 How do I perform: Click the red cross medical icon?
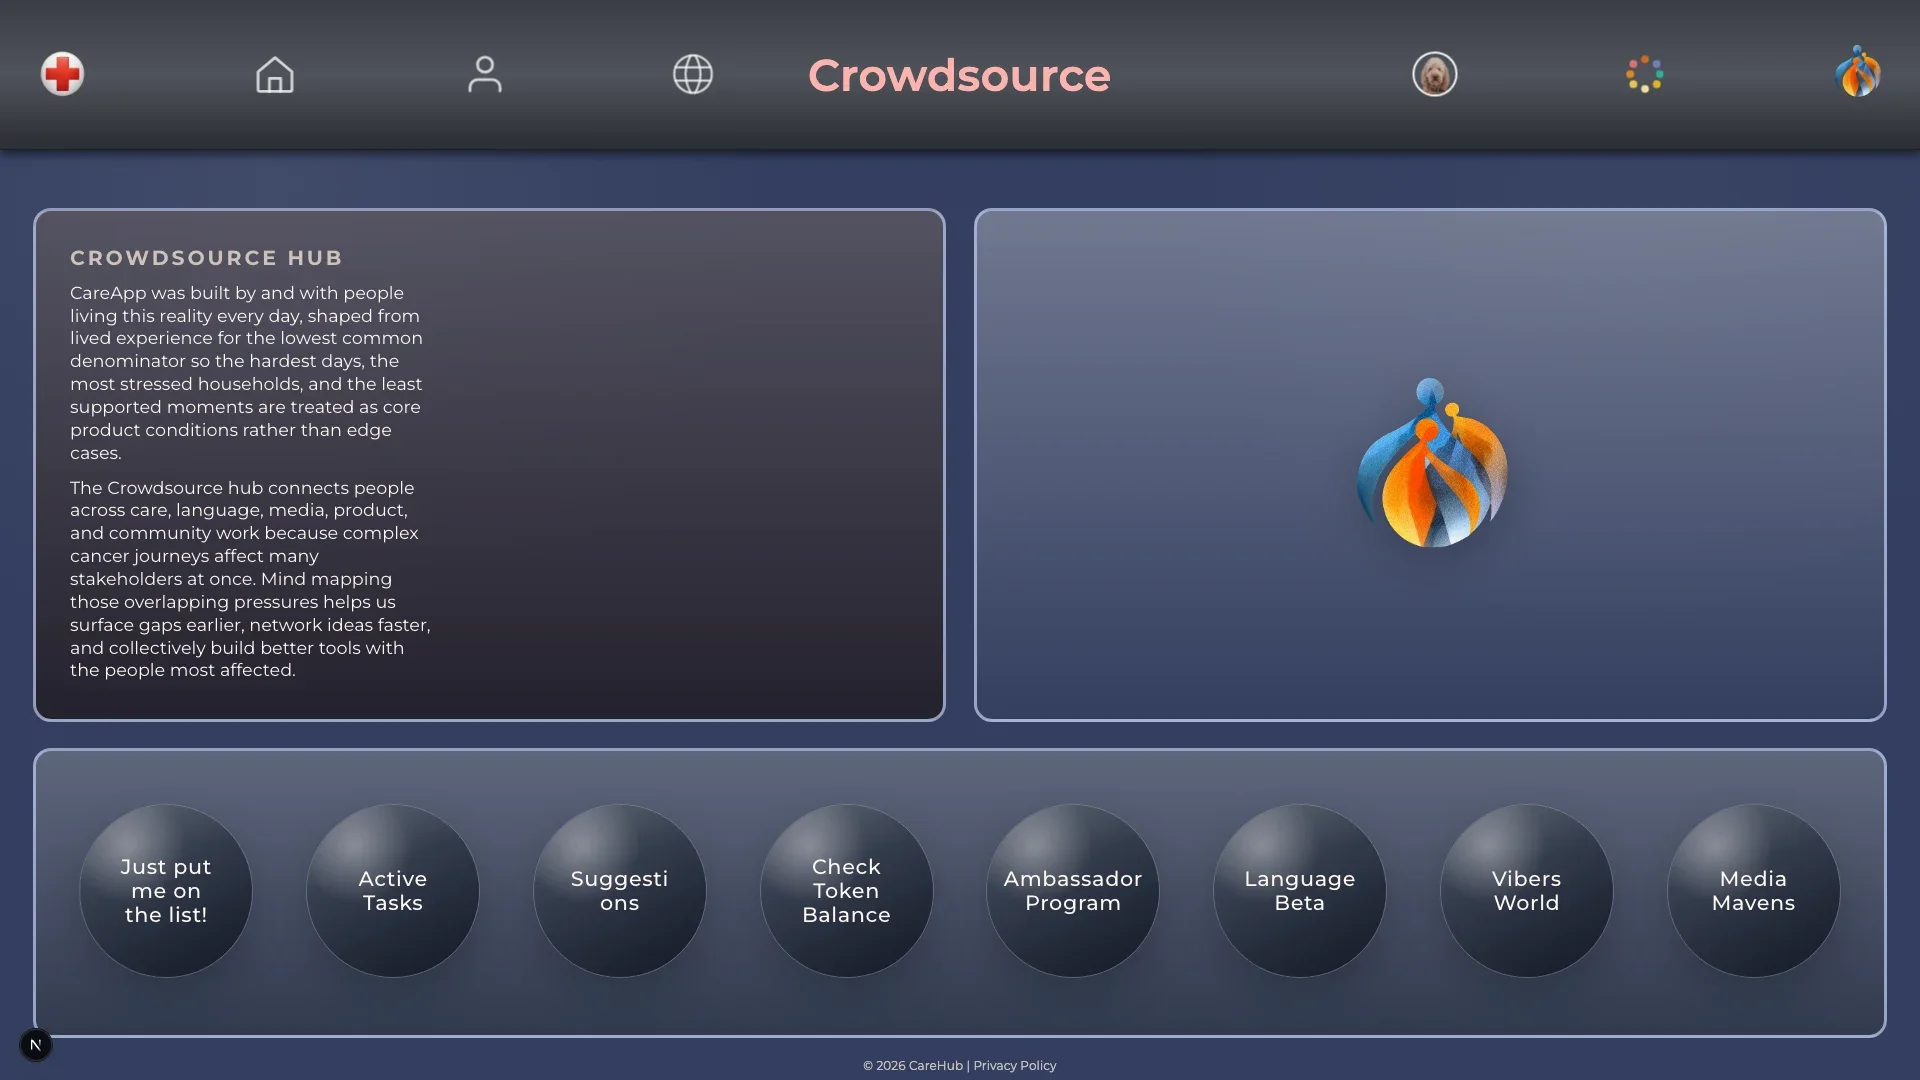click(x=62, y=74)
